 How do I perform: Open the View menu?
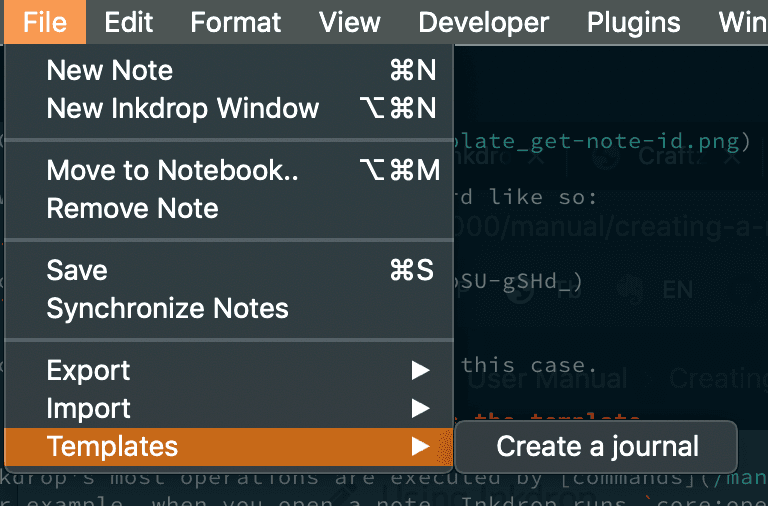pyautogui.click(x=350, y=22)
